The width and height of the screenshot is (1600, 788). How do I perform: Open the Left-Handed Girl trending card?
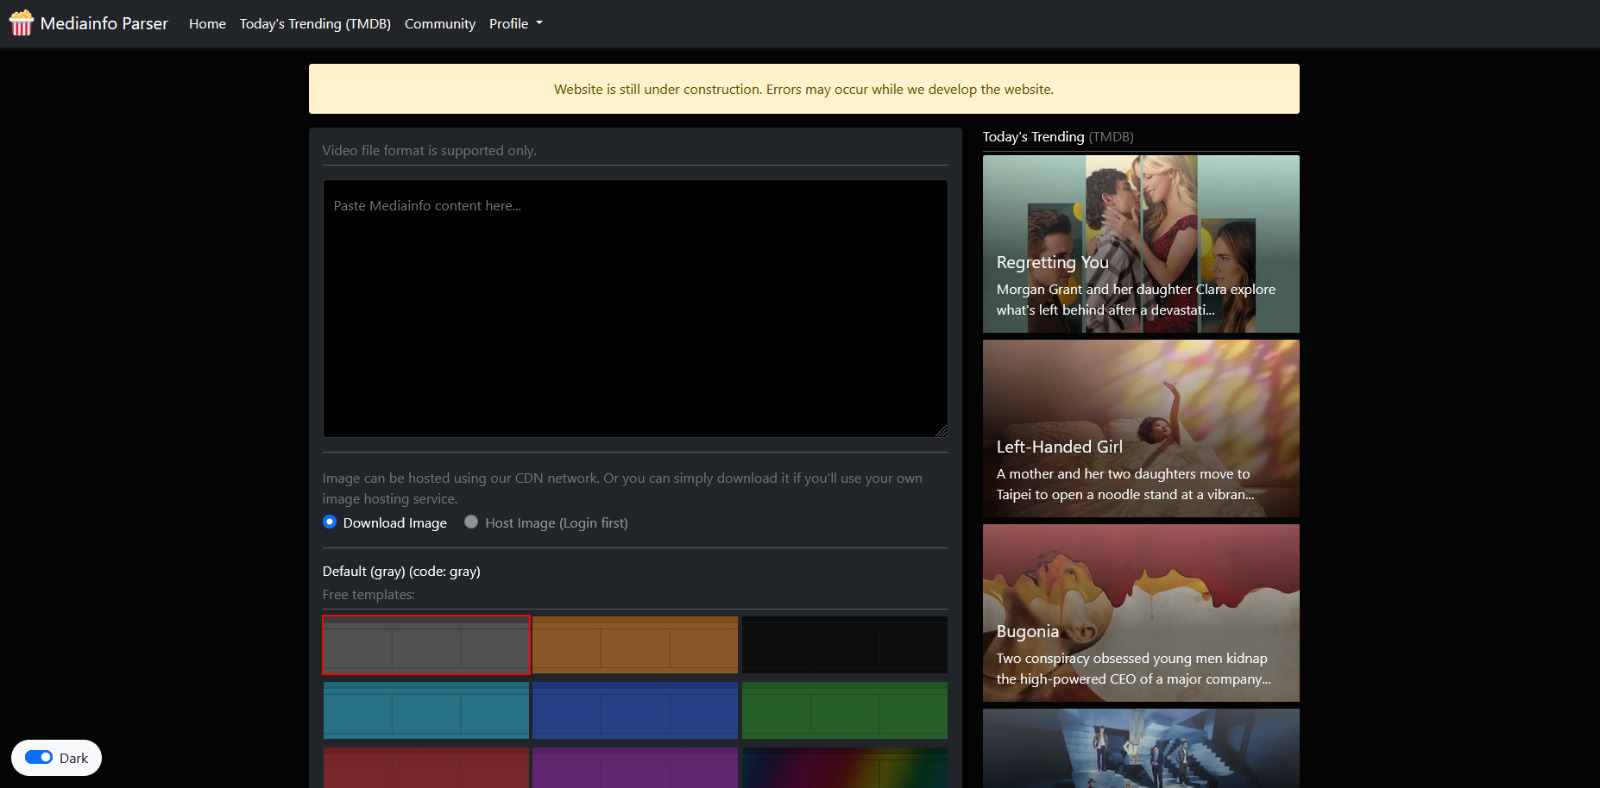pyautogui.click(x=1141, y=428)
